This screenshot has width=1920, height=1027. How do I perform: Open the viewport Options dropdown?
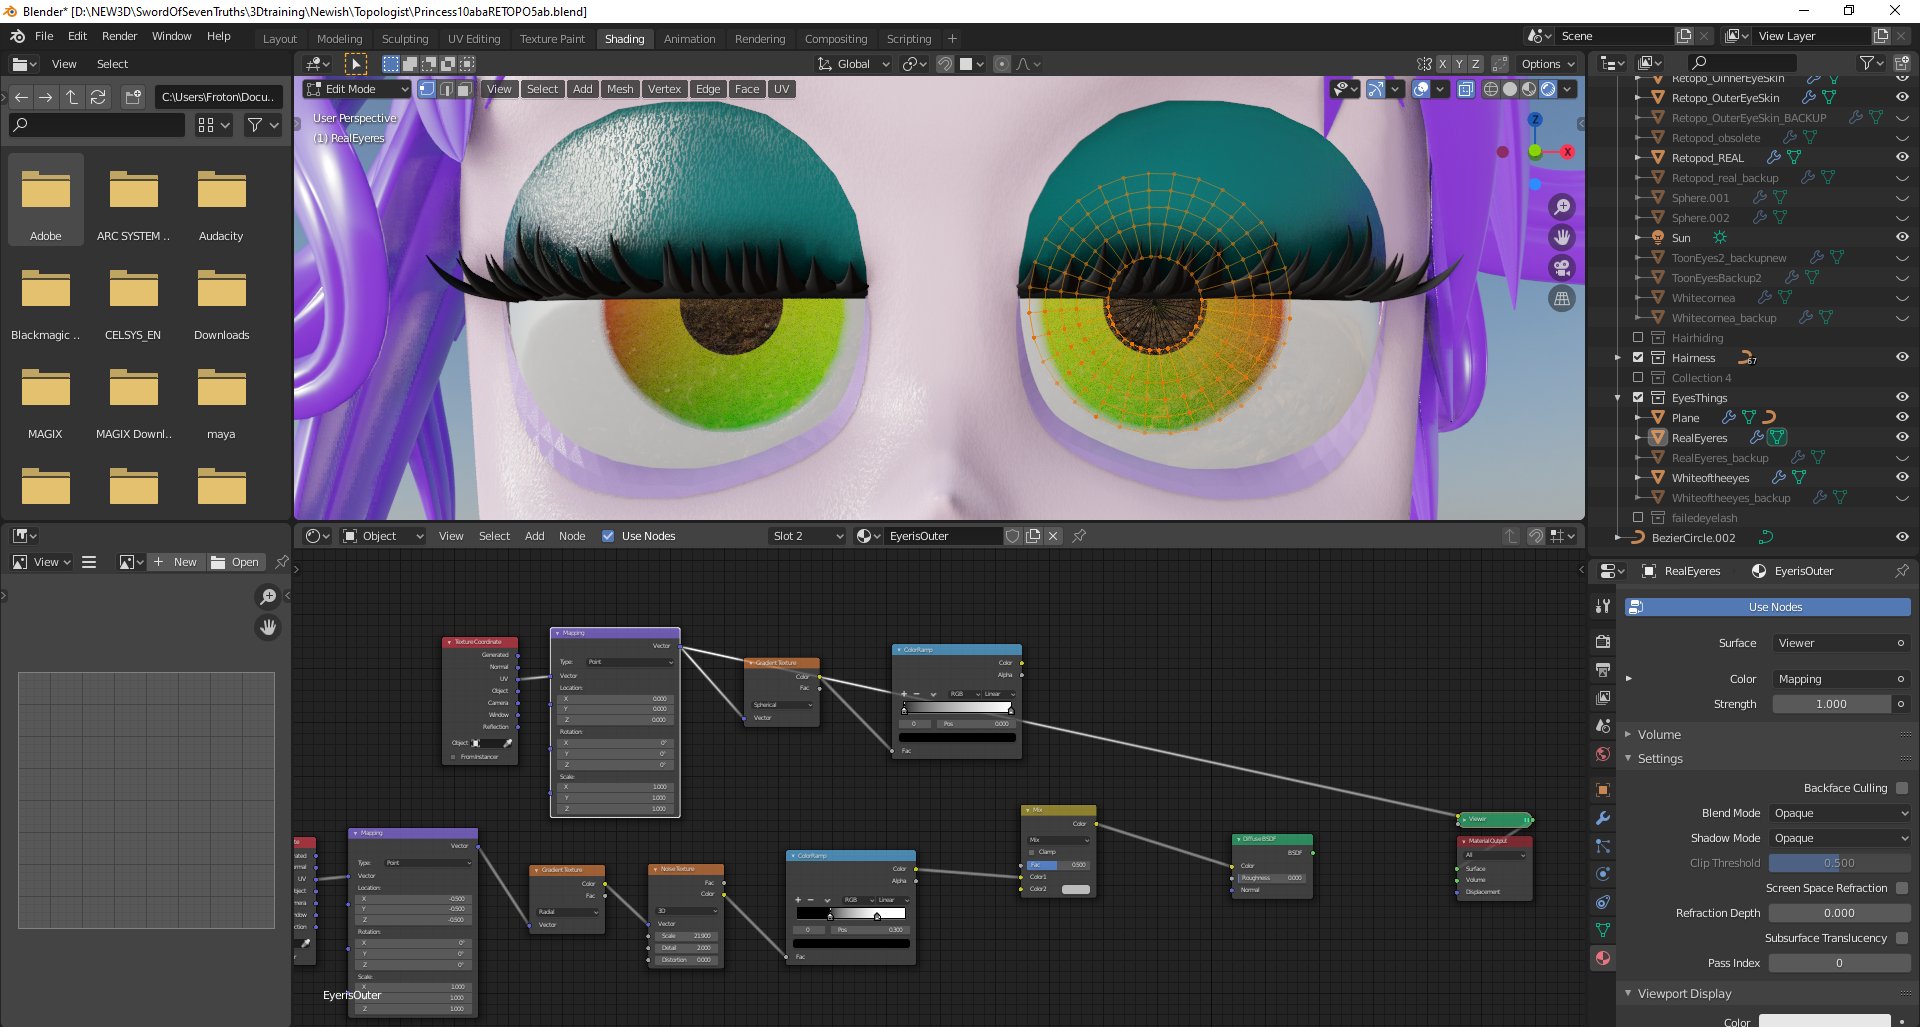click(x=1547, y=64)
